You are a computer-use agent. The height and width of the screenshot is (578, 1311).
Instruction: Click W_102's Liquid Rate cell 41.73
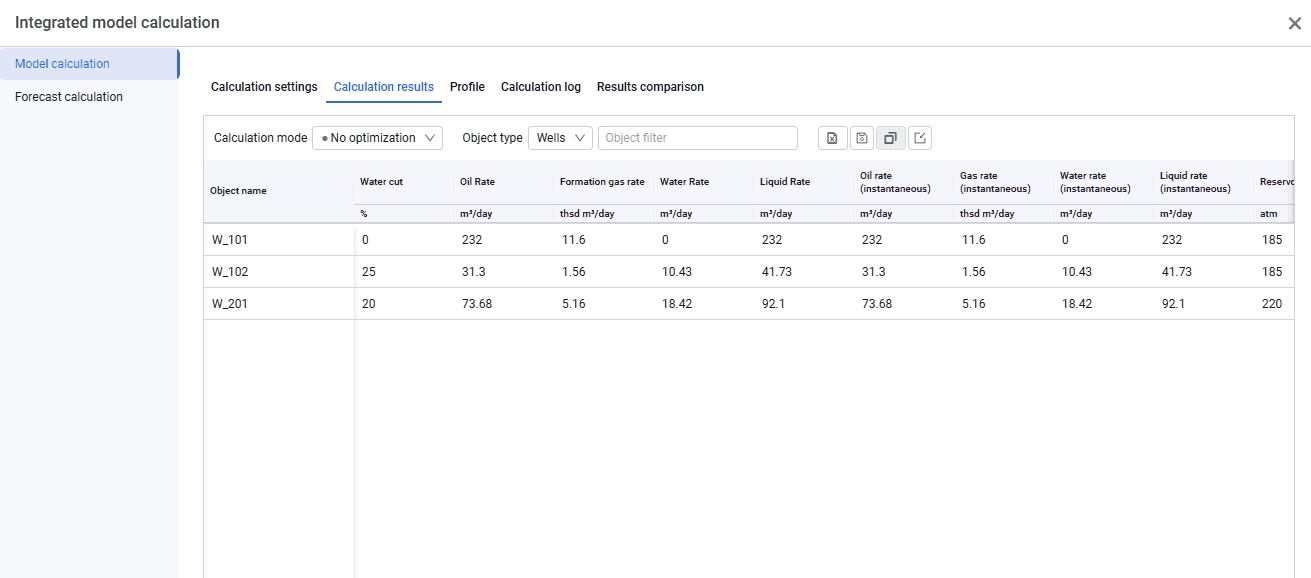[x=777, y=272]
